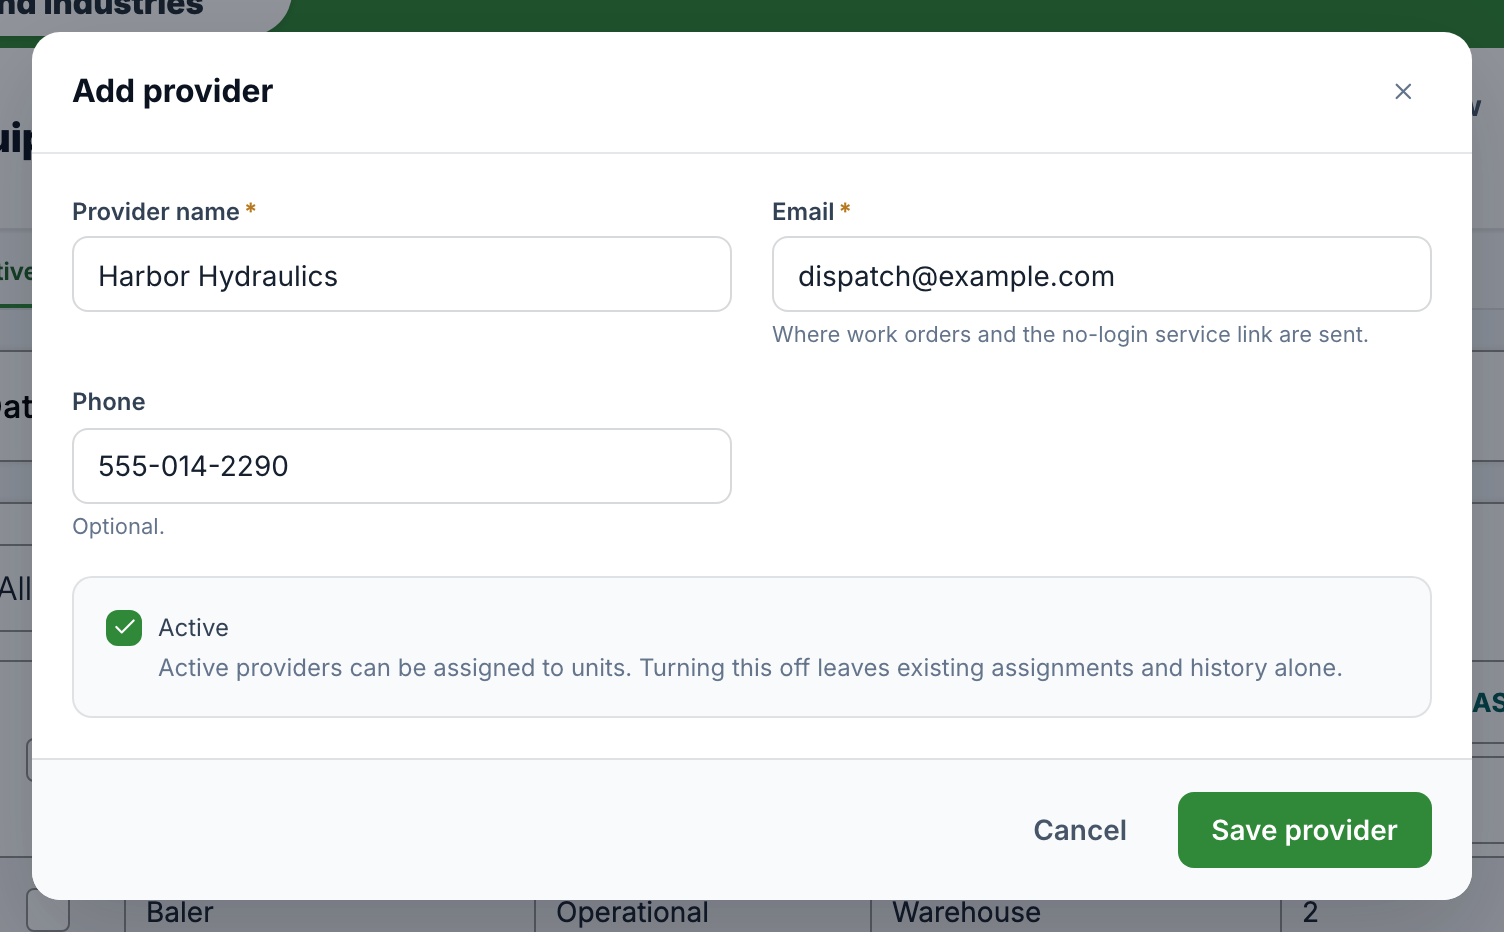Viewport: 1504px width, 932px height.
Task: Click the Provider name input field
Action: pyautogui.click(x=402, y=274)
